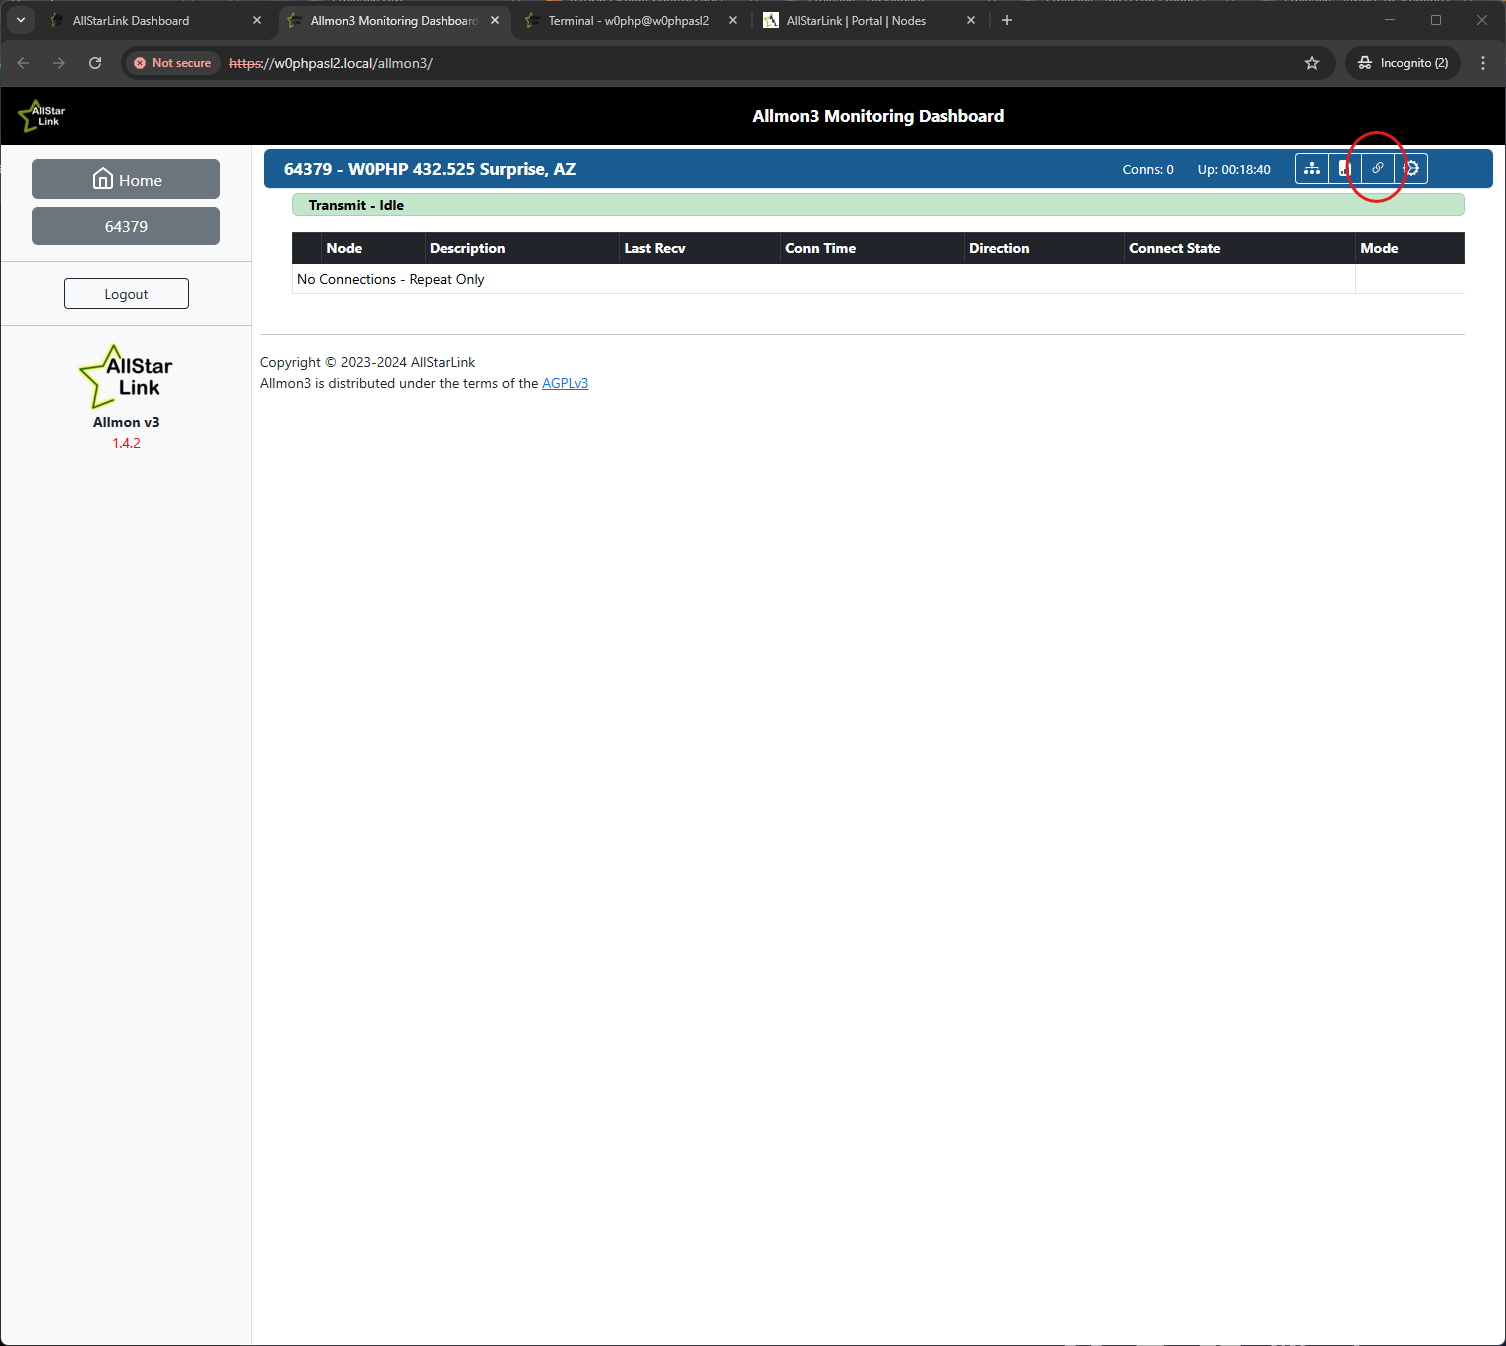Switch to the Terminal w0php tab
The image size is (1506, 1346).
[x=628, y=21]
